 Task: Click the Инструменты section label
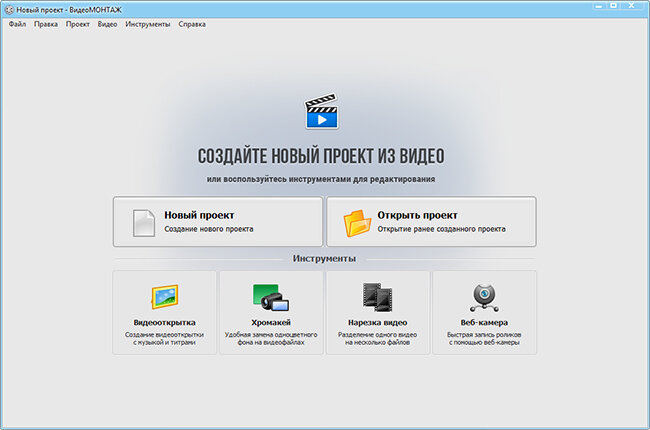click(324, 258)
